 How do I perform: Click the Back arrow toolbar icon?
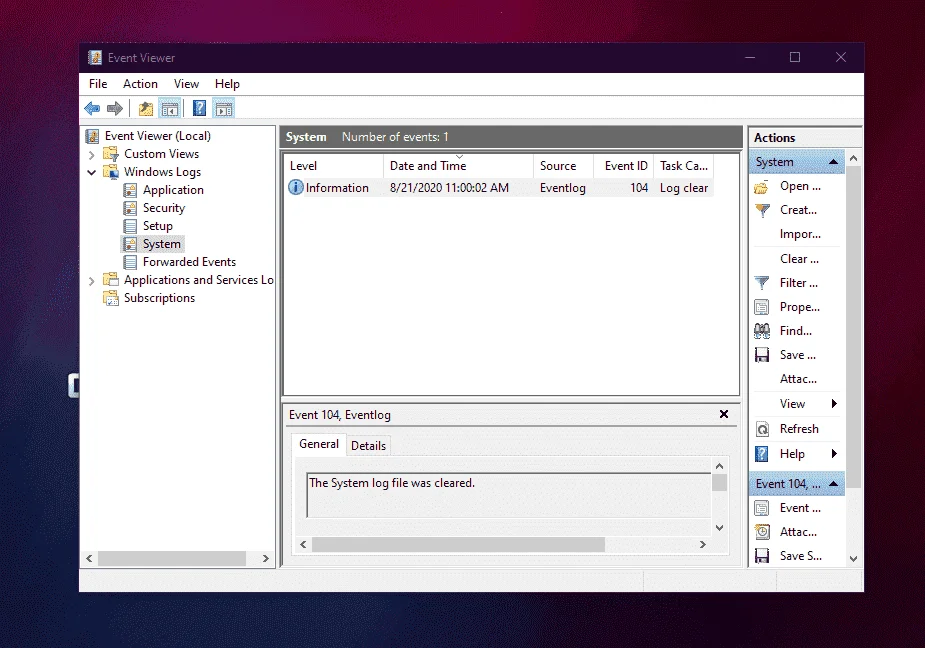point(92,109)
